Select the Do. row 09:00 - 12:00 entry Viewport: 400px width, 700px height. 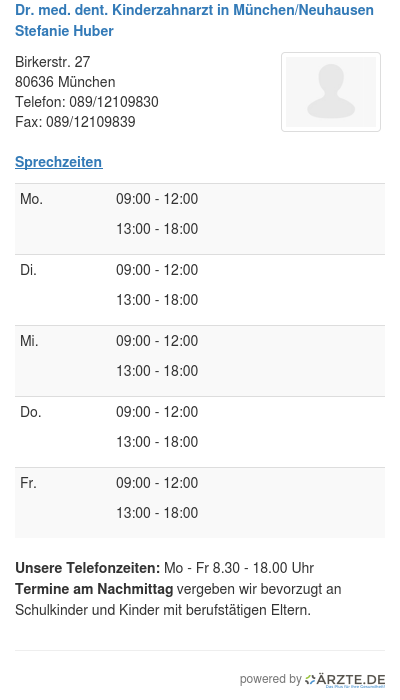[157, 412]
